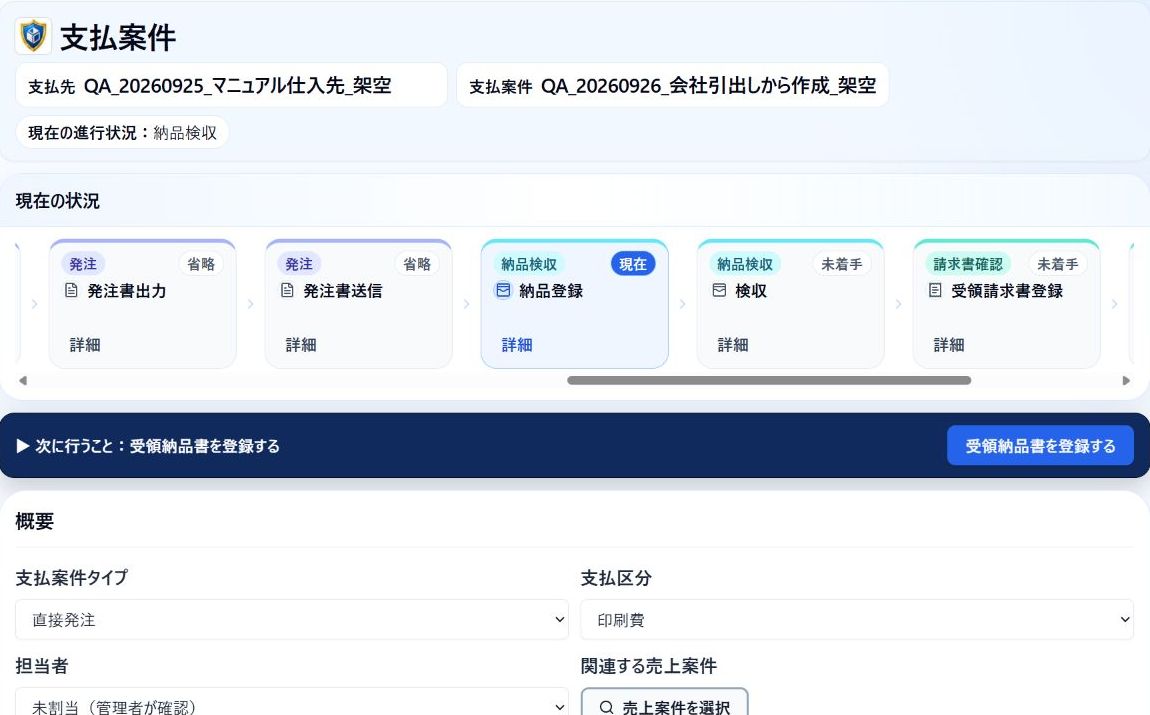Click the 現在 badge on 納品登録 card
Viewport: 1150px width, 715px height.
point(632,264)
